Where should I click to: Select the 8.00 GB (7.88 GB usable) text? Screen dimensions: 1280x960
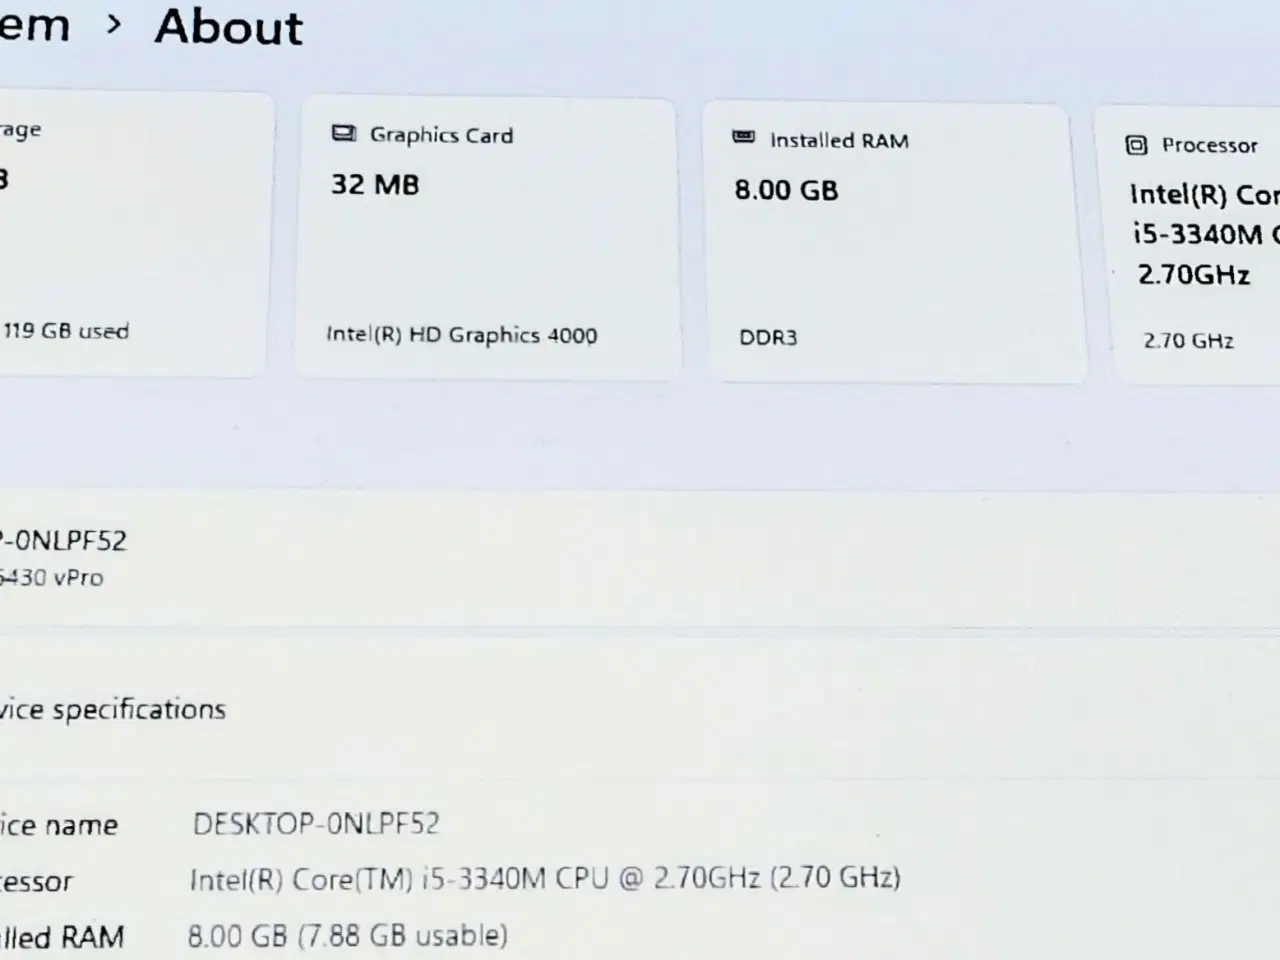[347, 936]
